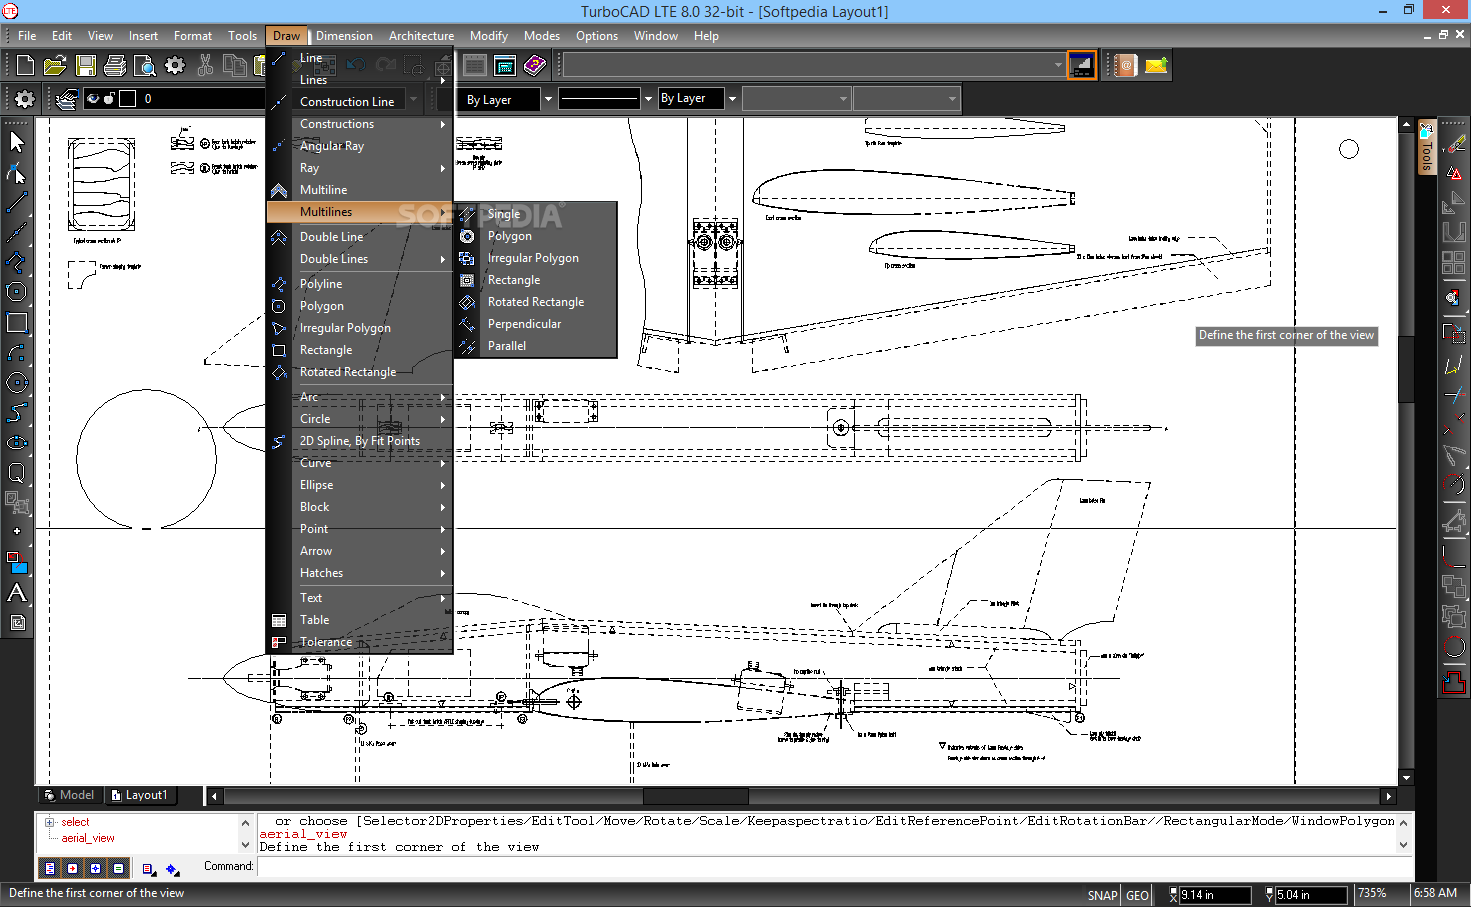Switch to the Model tab
Image resolution: width=1471 pixels, height=907 pixels.
(69, 795)
